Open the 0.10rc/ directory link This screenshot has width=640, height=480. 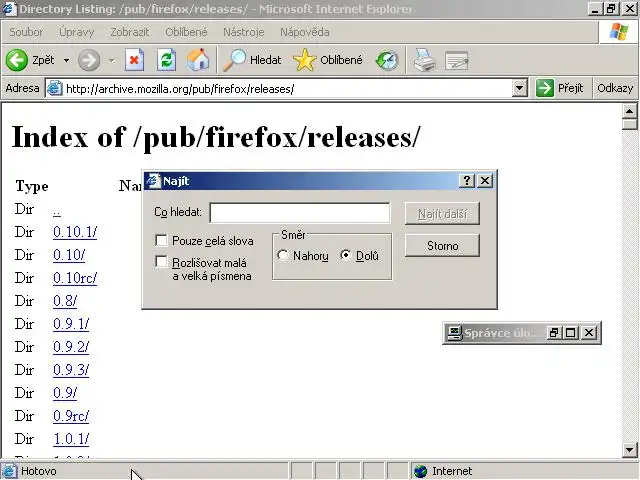tap(75, 278)
